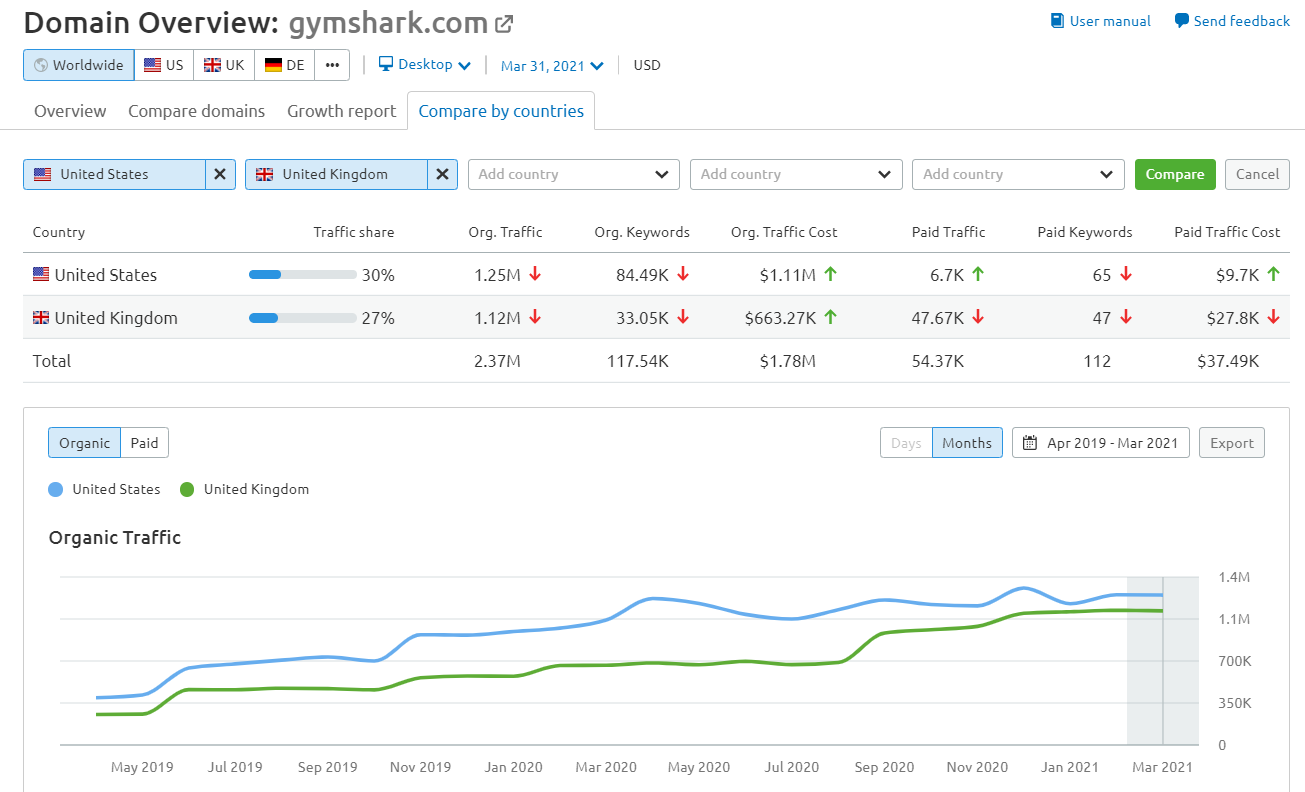Image resolution: width=1305 pixels, height=792 pixels.
Task: Click the Desktop monitor icon
Action: pyautogui.click(x=386, y=64)
